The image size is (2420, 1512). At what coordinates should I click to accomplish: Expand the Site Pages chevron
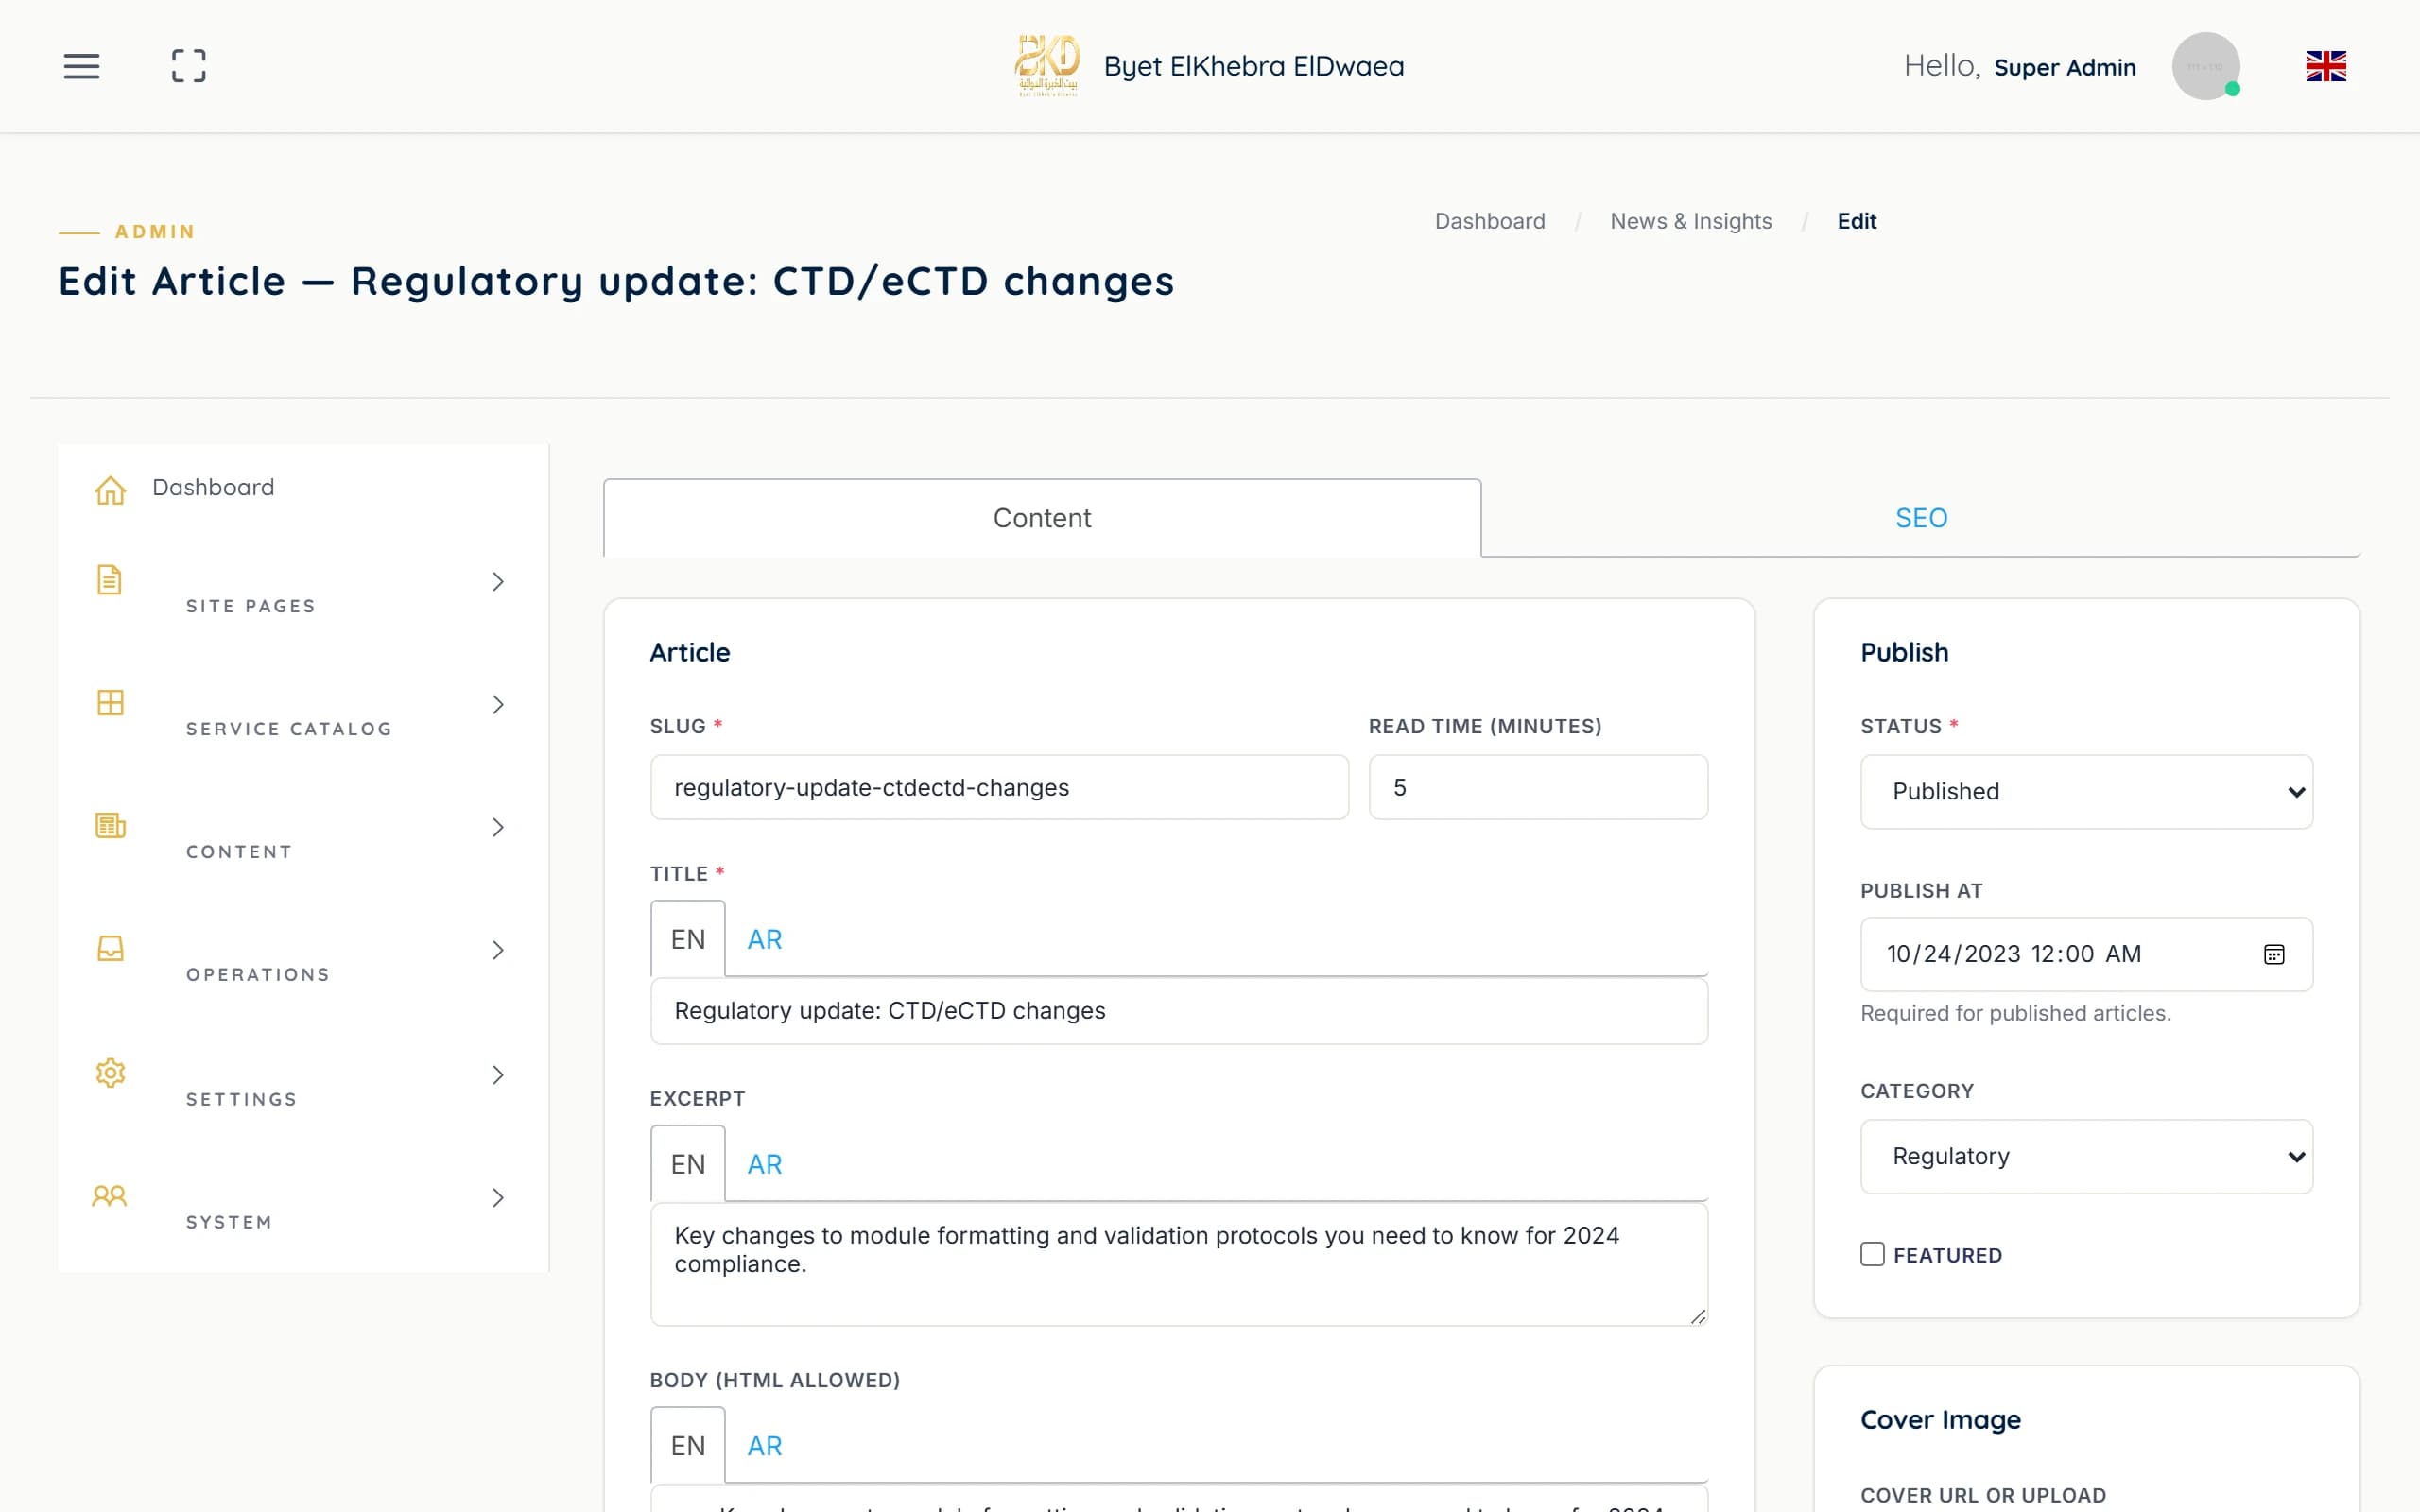click(x=498, y=582)
